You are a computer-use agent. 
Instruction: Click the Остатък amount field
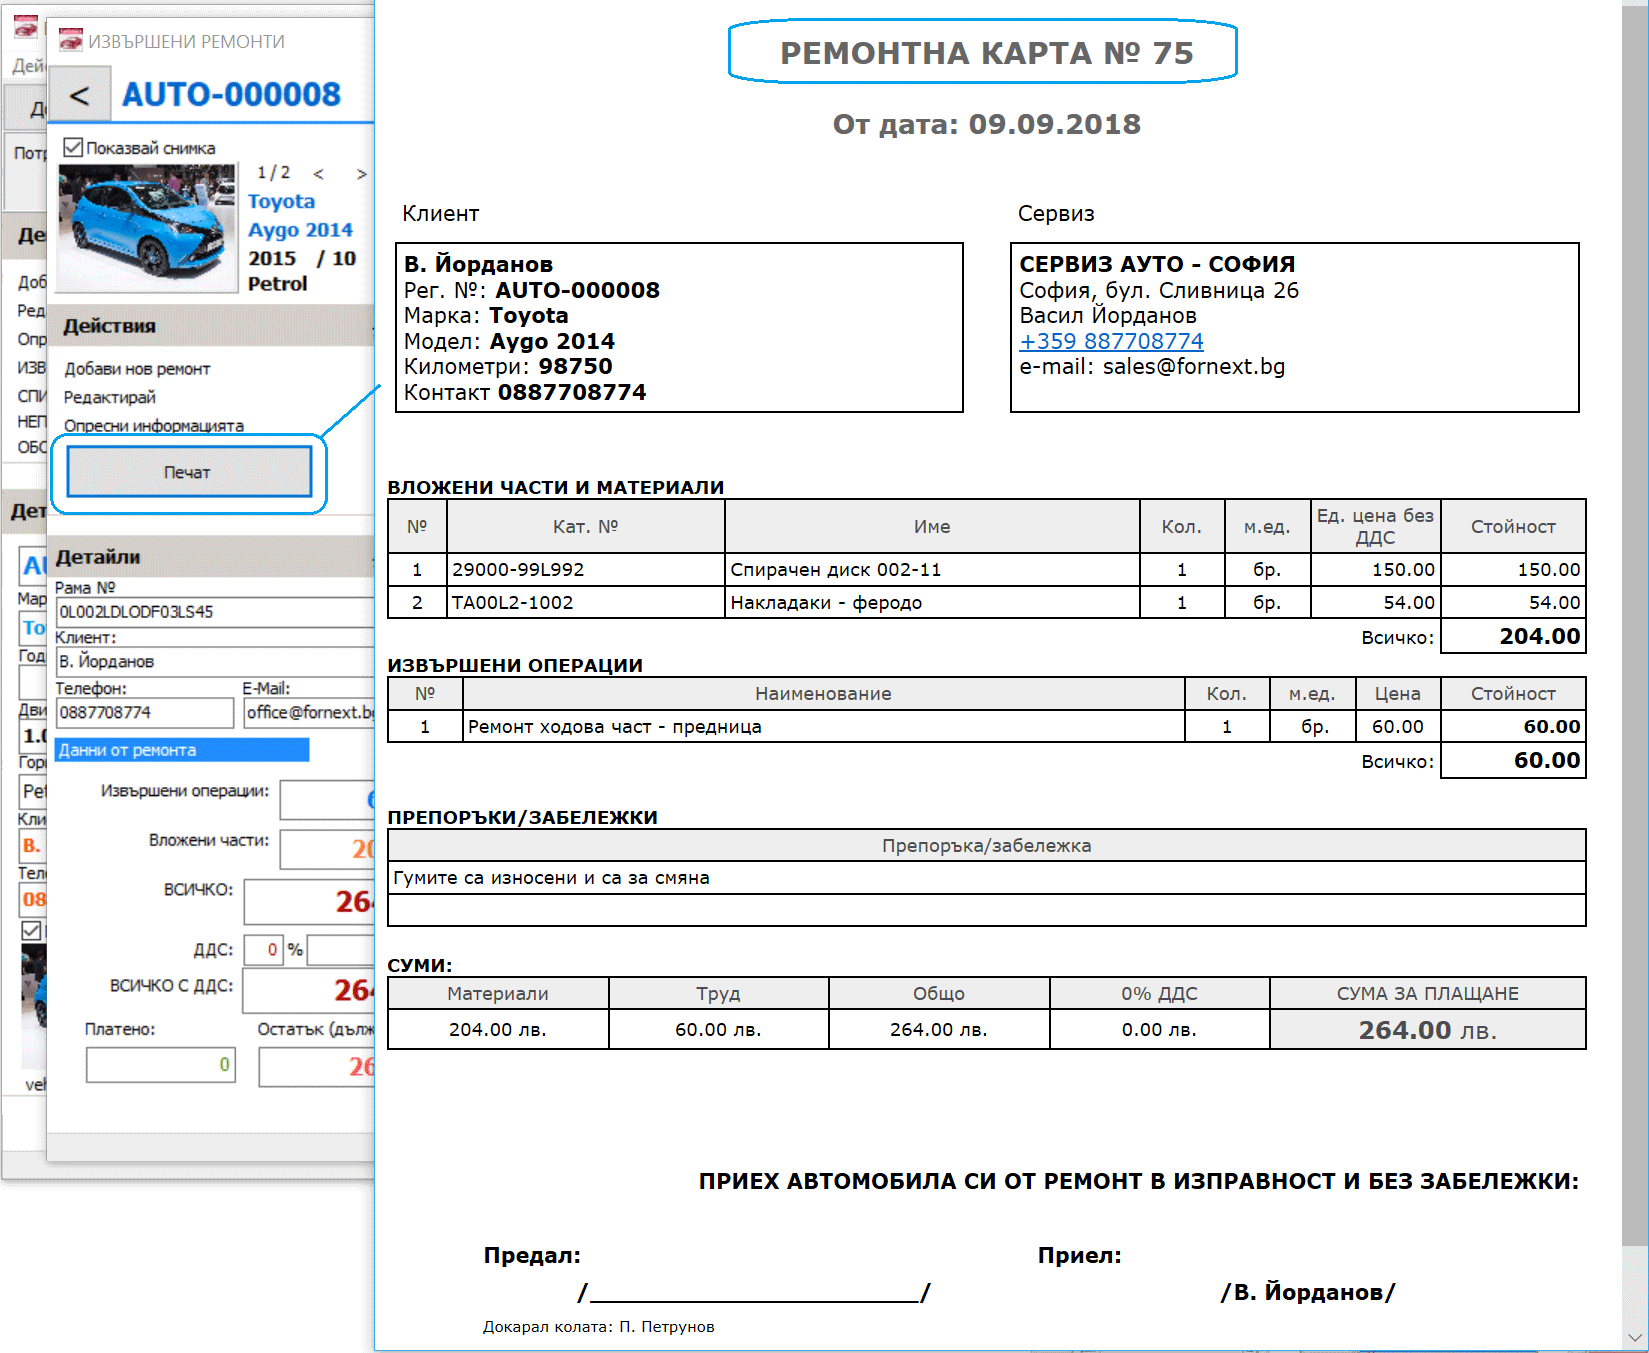316,1067
